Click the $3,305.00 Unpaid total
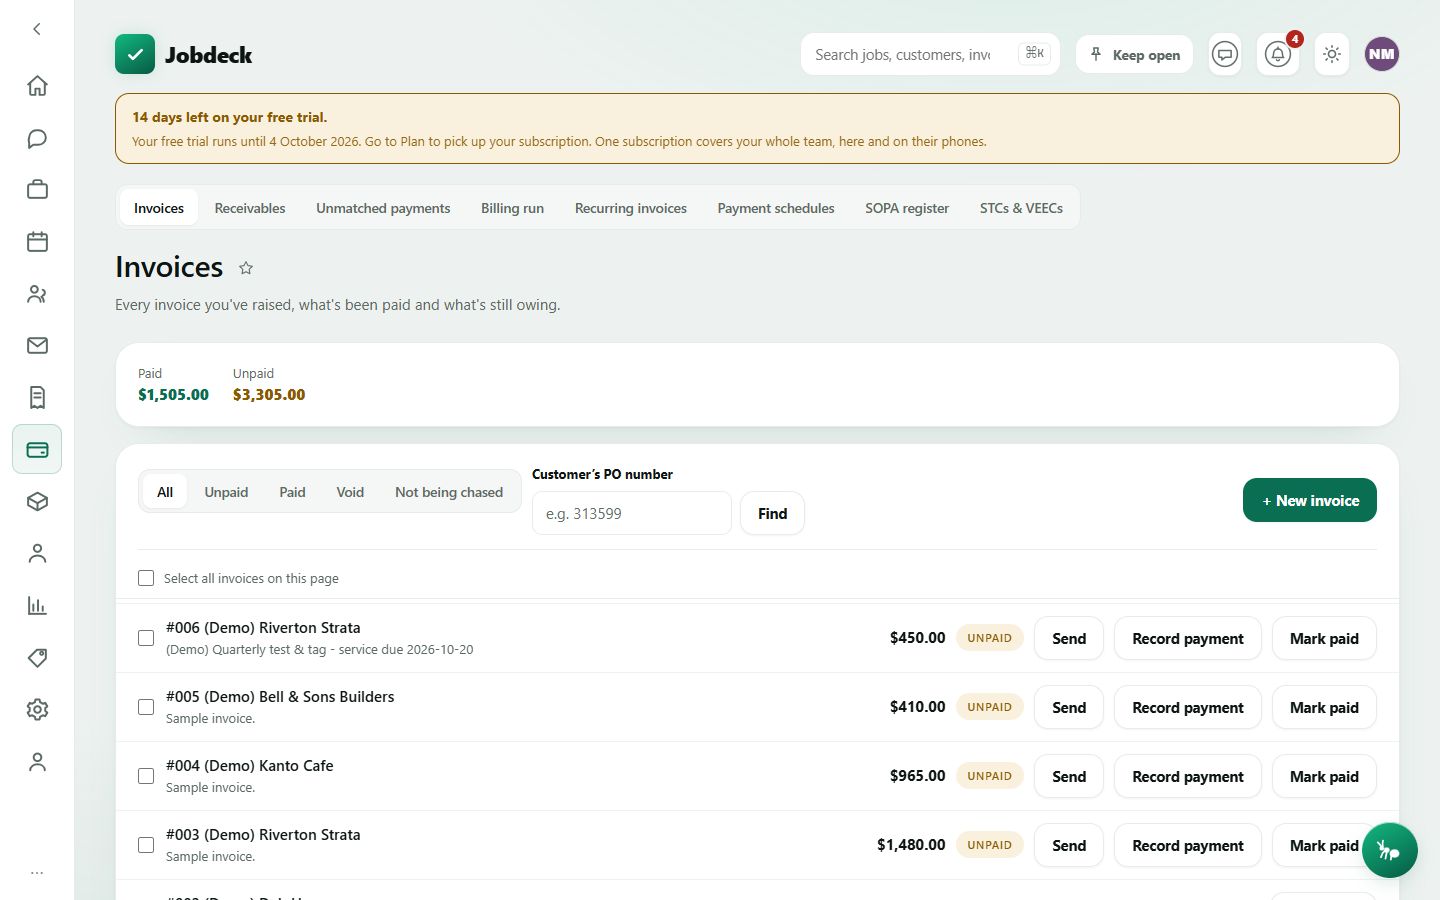This screenshot has height=900, width=1440. pyautogui.click(x=269, y=395)
